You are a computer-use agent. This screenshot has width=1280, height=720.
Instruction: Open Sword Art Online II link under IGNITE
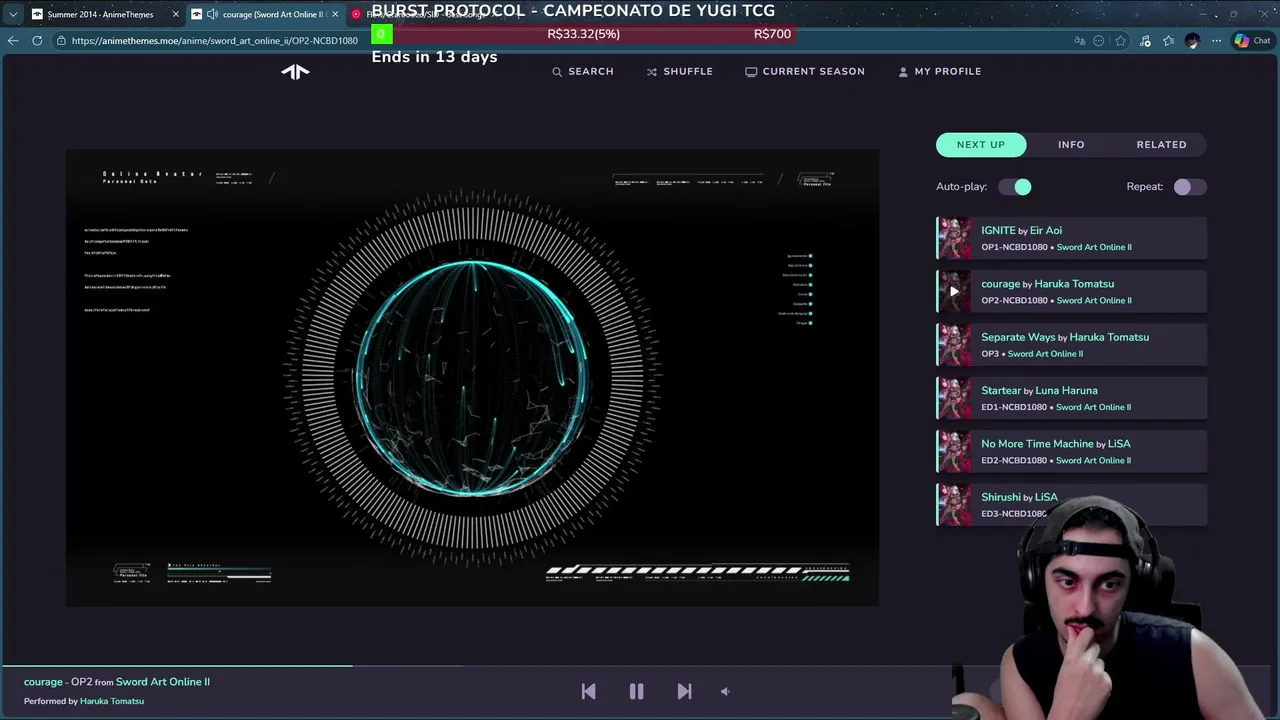tap(1094, 247)
